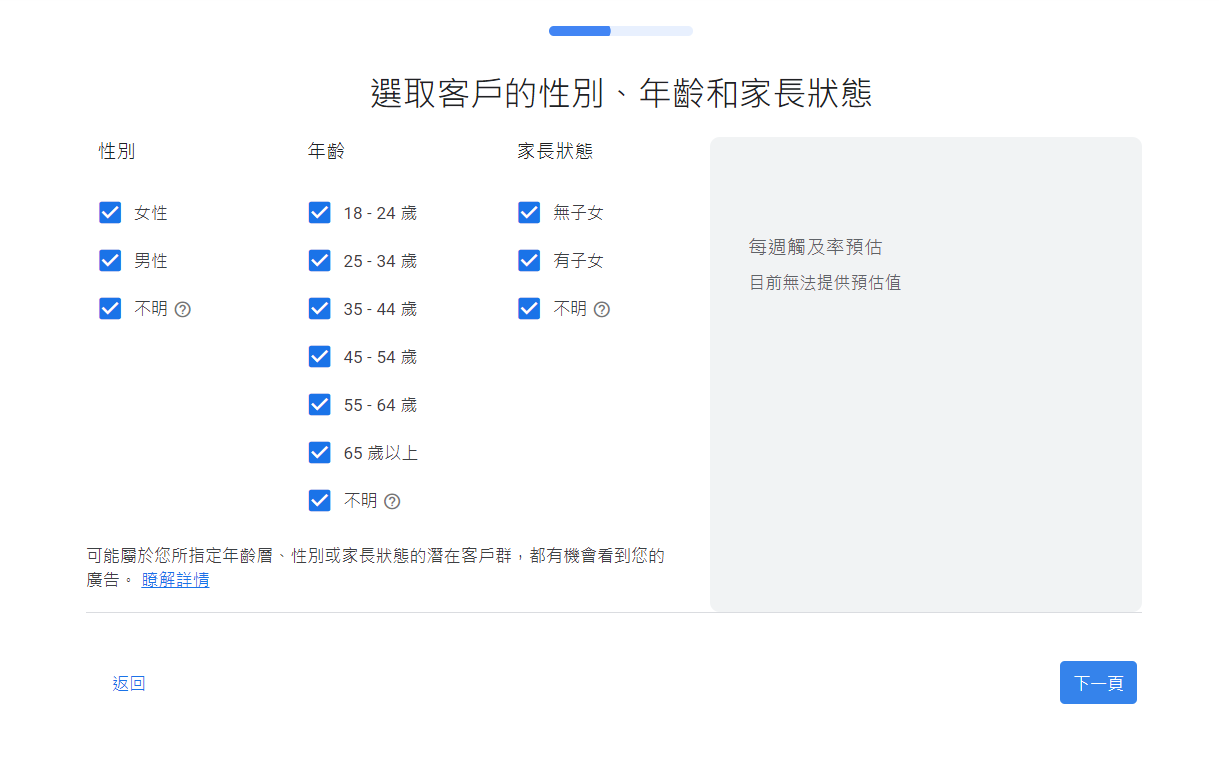Screen dimensions: 1219x764
Task: Click help icon next to 性別 不明
Action: click(183, 309)
